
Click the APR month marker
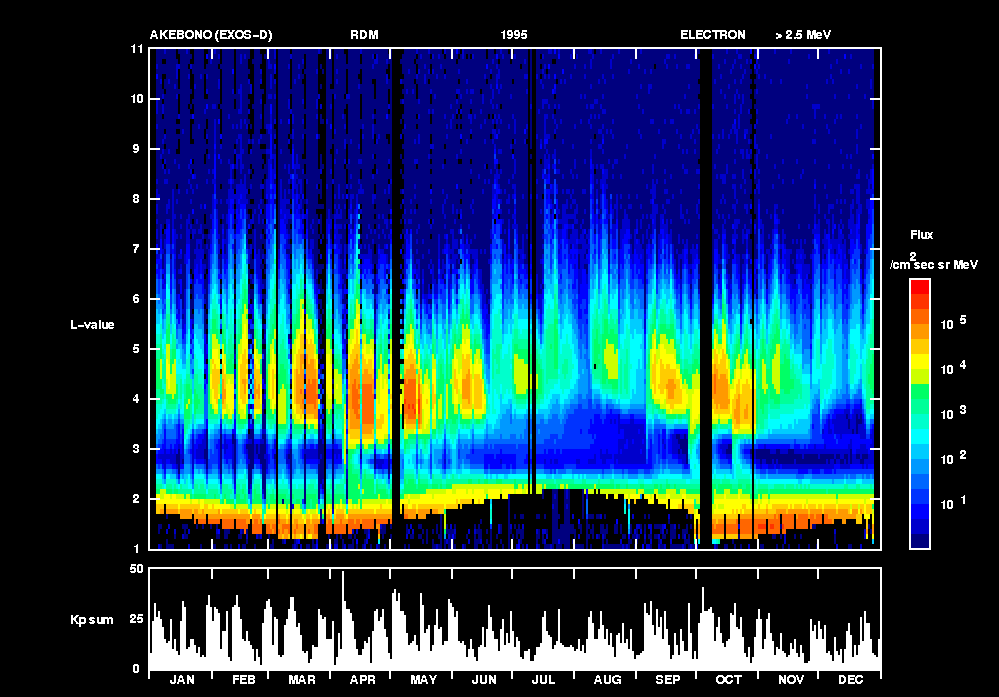[x=362, y=680]
